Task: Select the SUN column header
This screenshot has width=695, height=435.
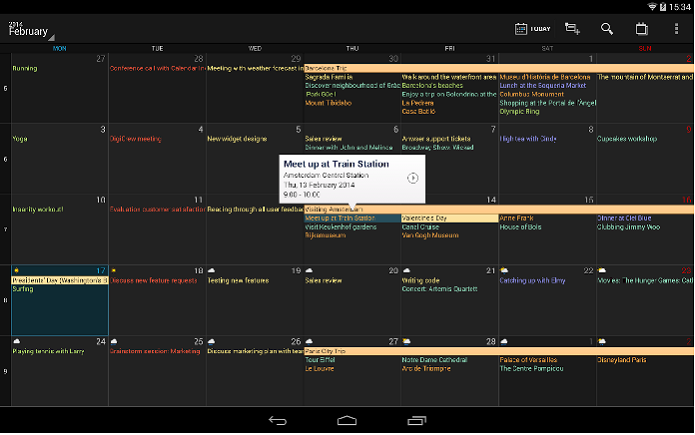Action: (x=645, y=48)
